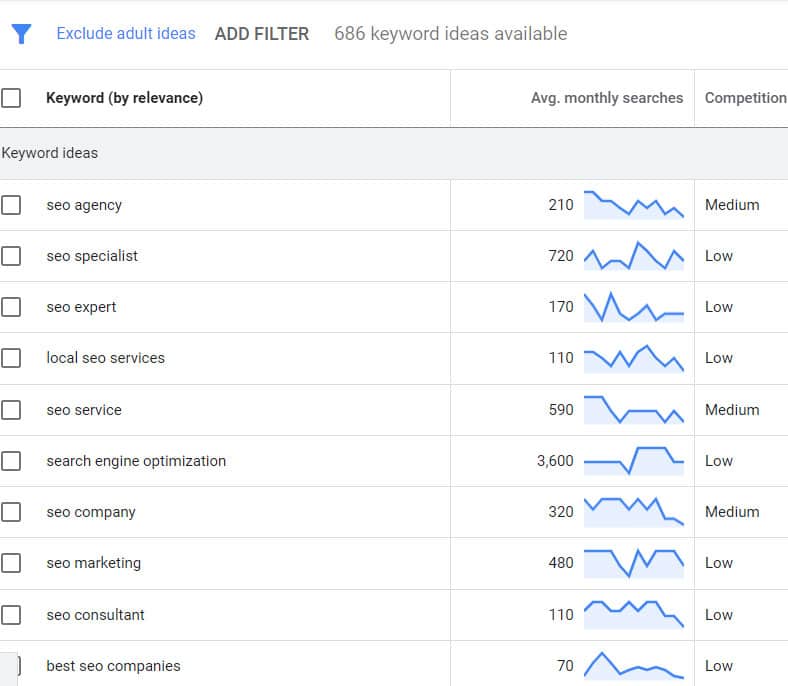Click Medium competition for seo company
The height and width of the screenshot is (686, 788).
click(x=732, y=512)
